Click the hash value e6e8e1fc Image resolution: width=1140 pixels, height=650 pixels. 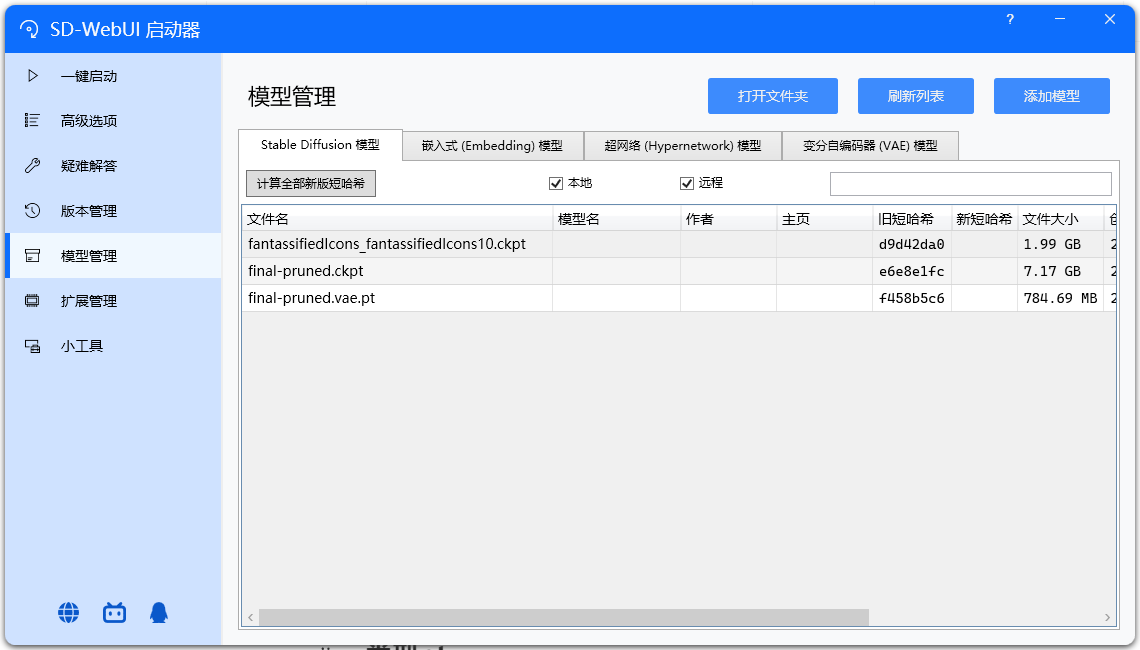[912, 271]
